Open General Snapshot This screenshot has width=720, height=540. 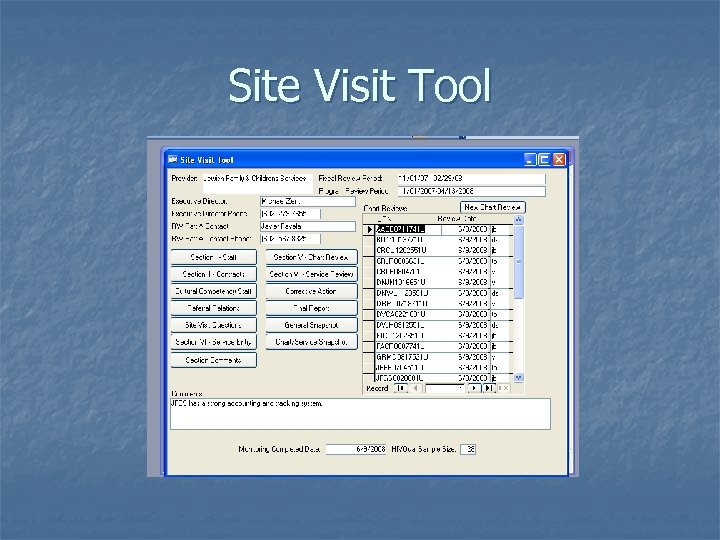311,325
